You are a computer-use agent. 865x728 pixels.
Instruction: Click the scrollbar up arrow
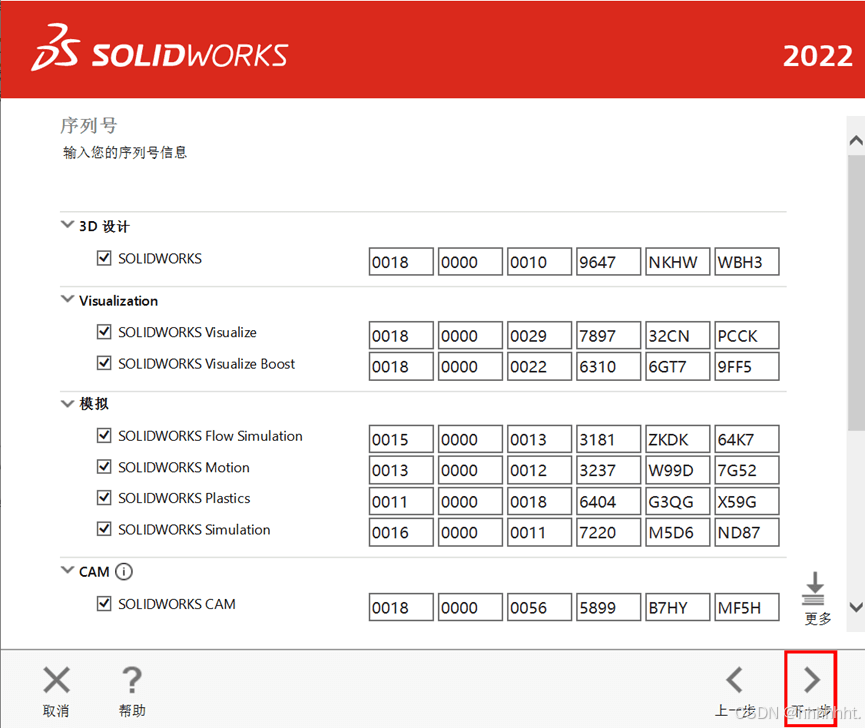(856, 140)
